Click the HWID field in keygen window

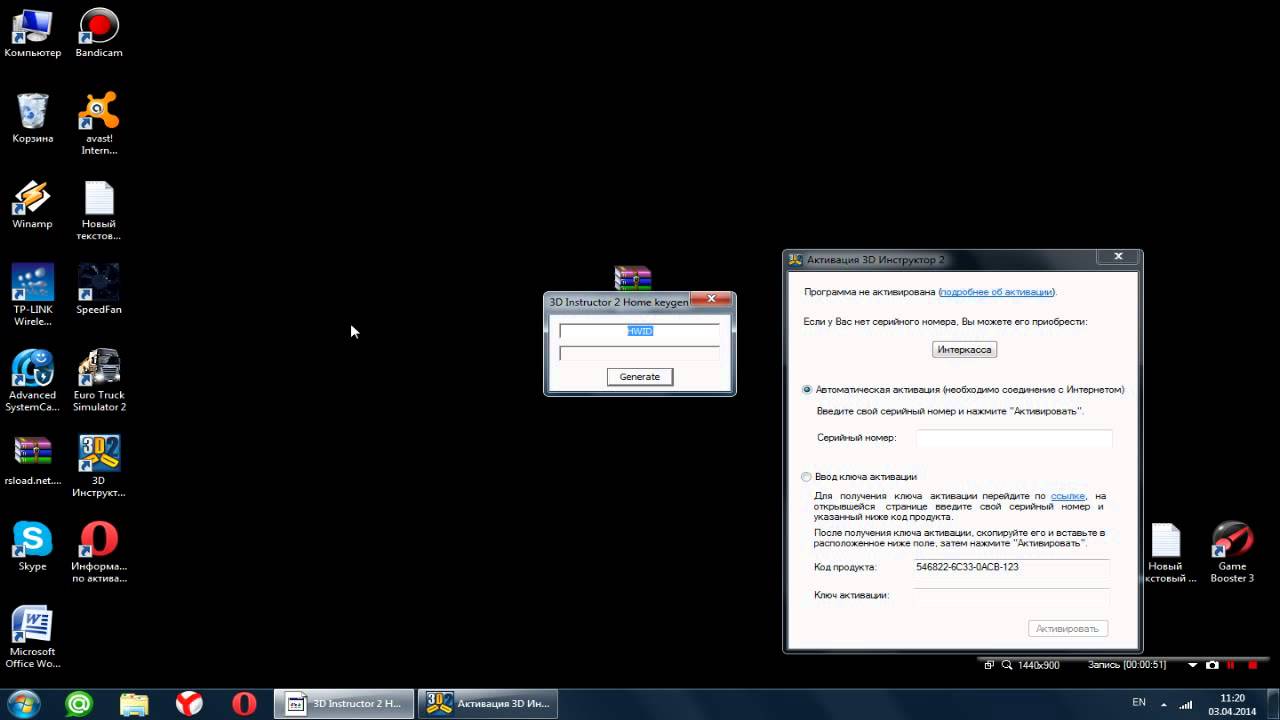pos(640,331)
